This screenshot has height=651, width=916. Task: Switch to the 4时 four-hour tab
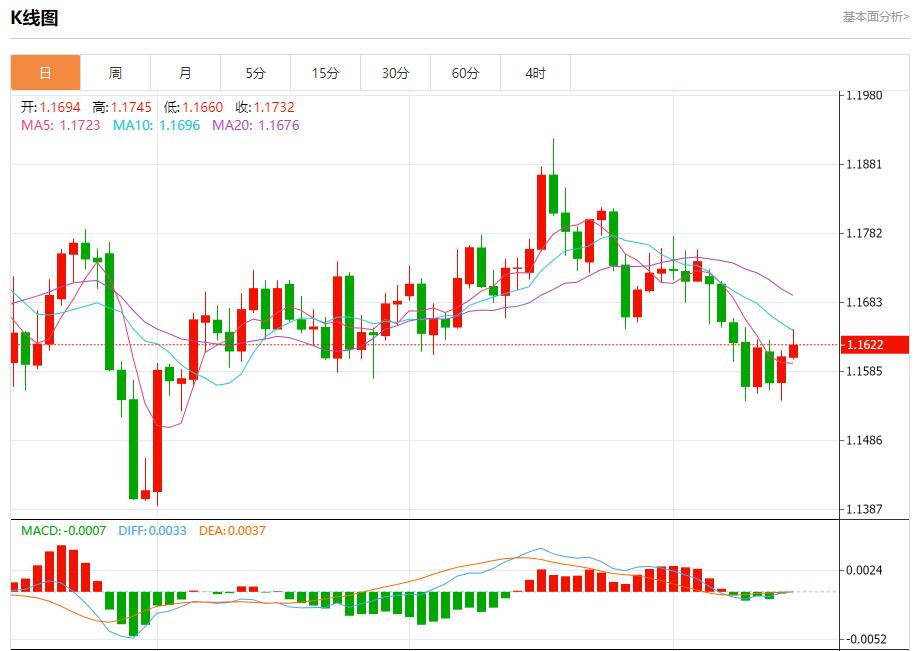[x=536, y=72]
